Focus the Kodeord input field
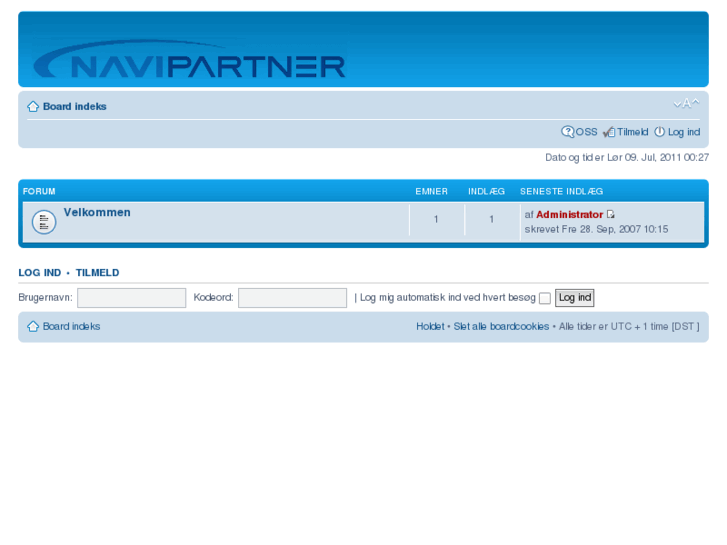Image resolution: width=727 pixels, height=545 pixels. (x=293, y=298)
